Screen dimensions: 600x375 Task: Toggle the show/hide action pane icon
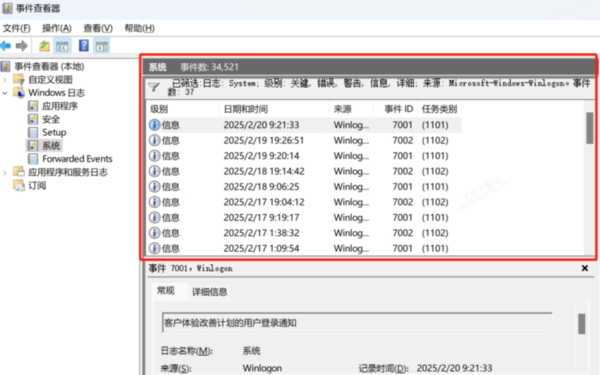point(101,46)
